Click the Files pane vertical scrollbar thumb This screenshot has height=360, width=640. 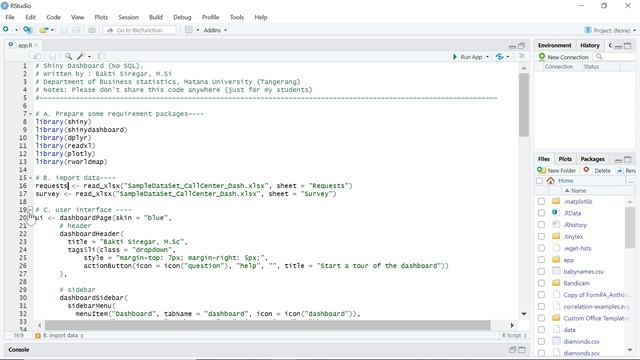630,227
